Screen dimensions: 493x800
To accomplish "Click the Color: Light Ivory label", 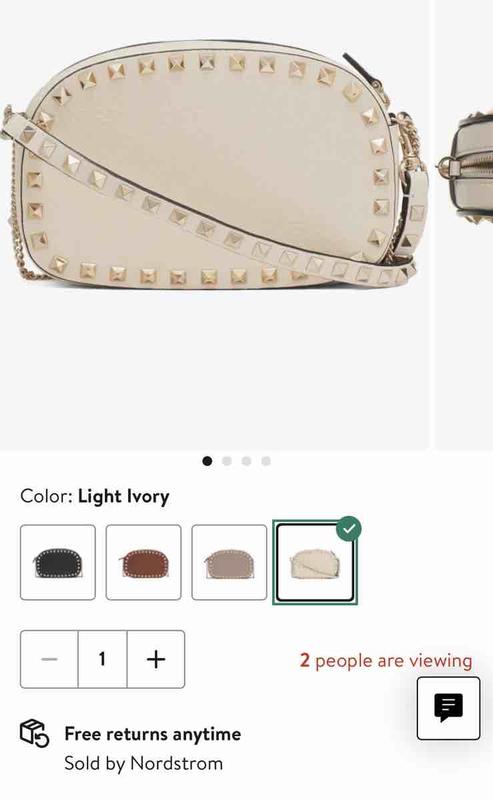I will pos(95,496).
